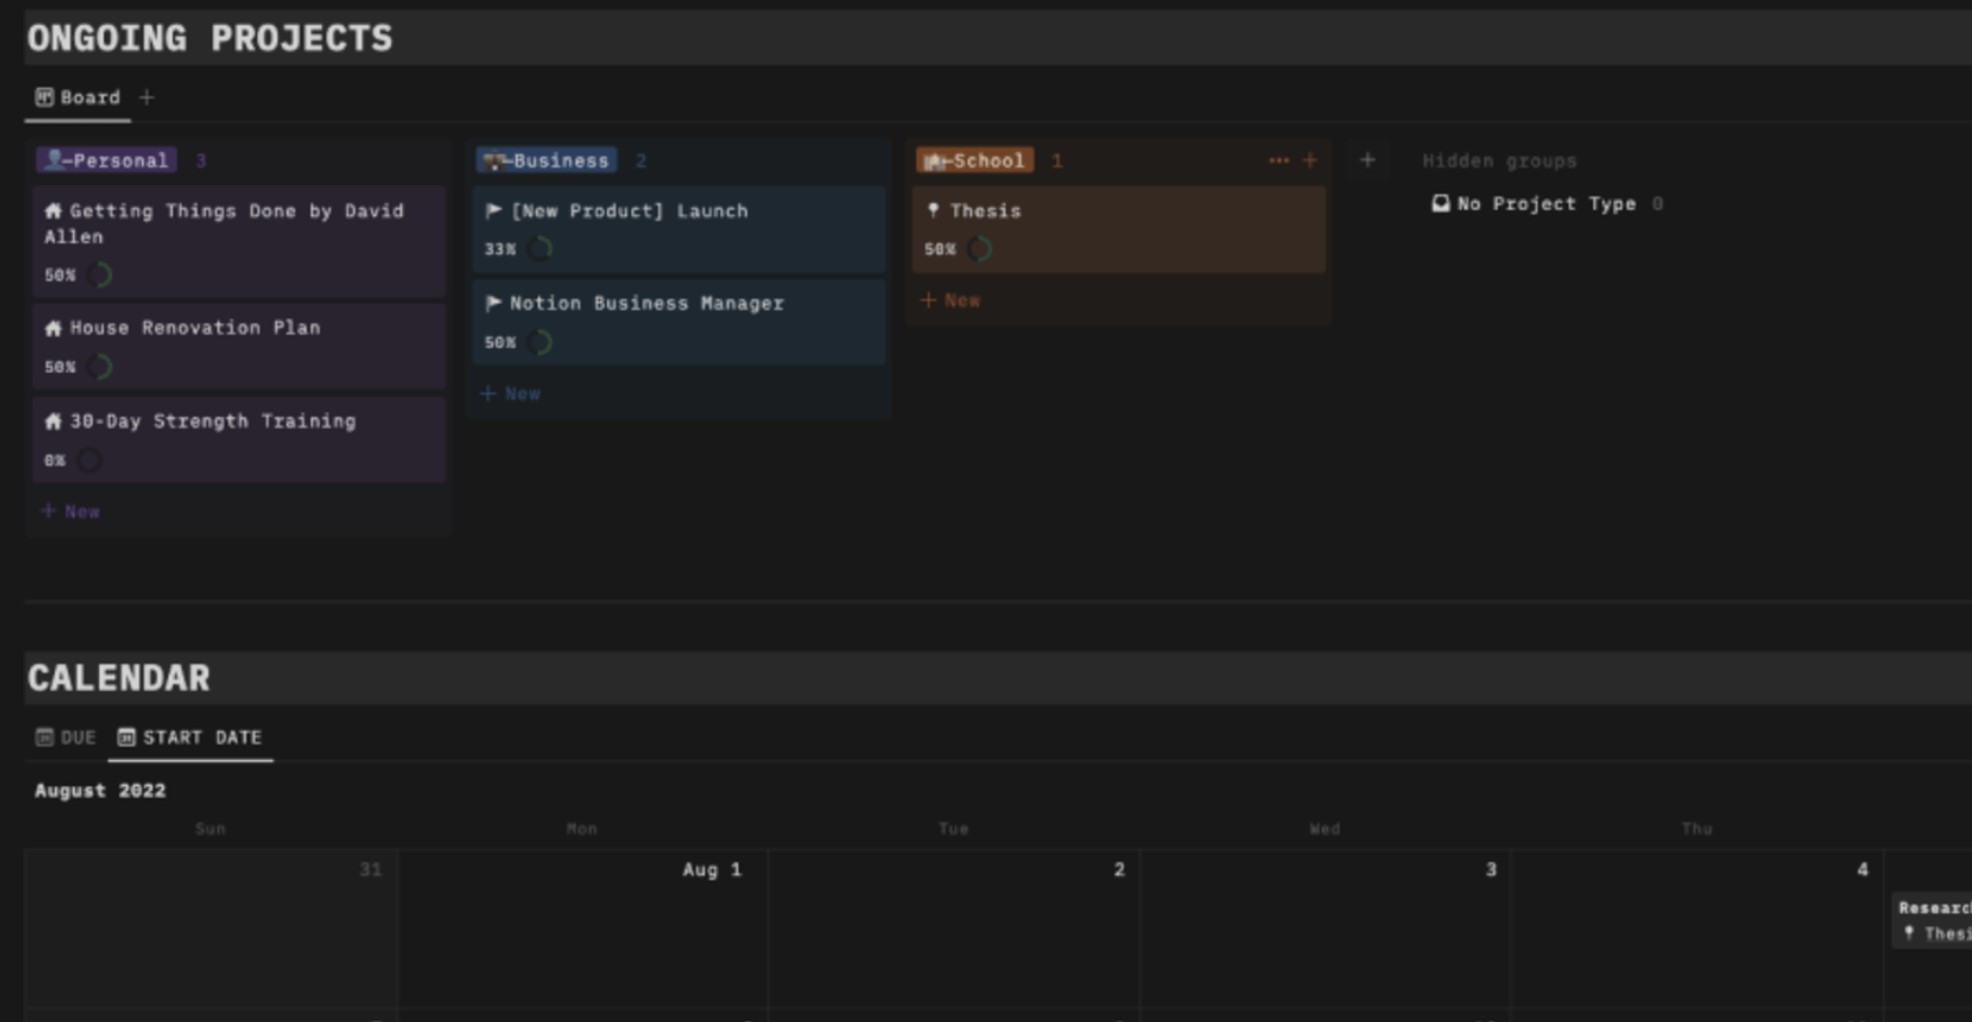Screen dimensions: 1972x1022
Task: Click the flag icon on the New Product Launch card
Action: tap(493, 211)
